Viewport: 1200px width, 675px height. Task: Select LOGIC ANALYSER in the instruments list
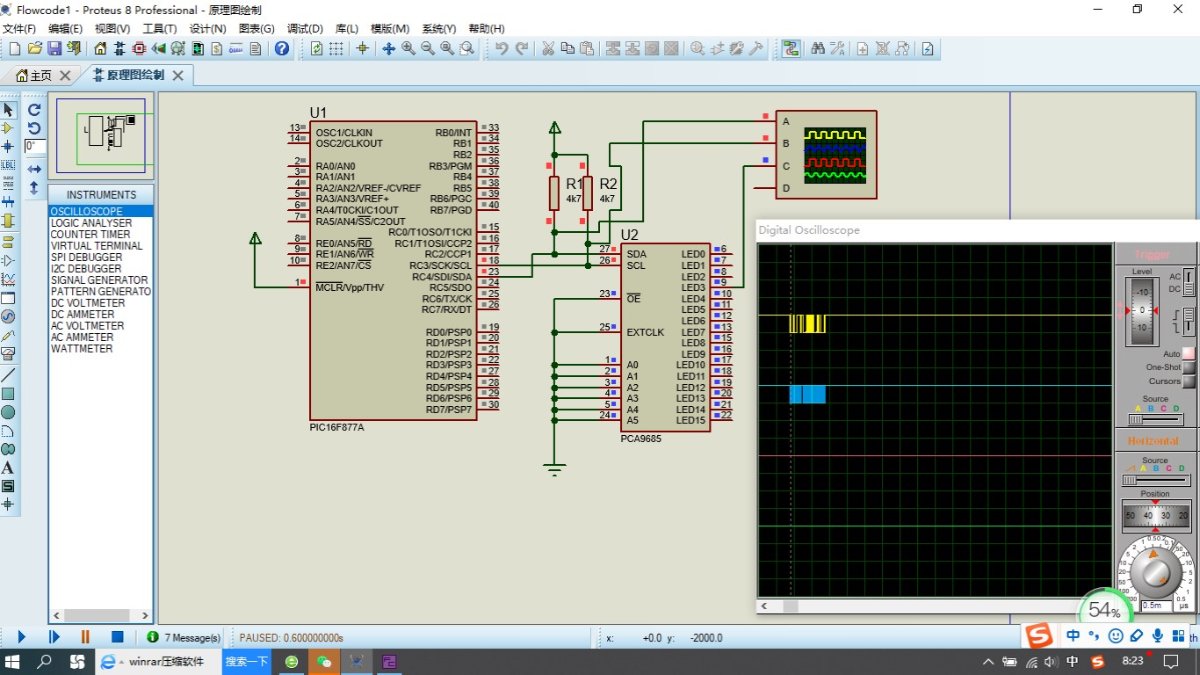pyautogui.click(x=100, y=223)
